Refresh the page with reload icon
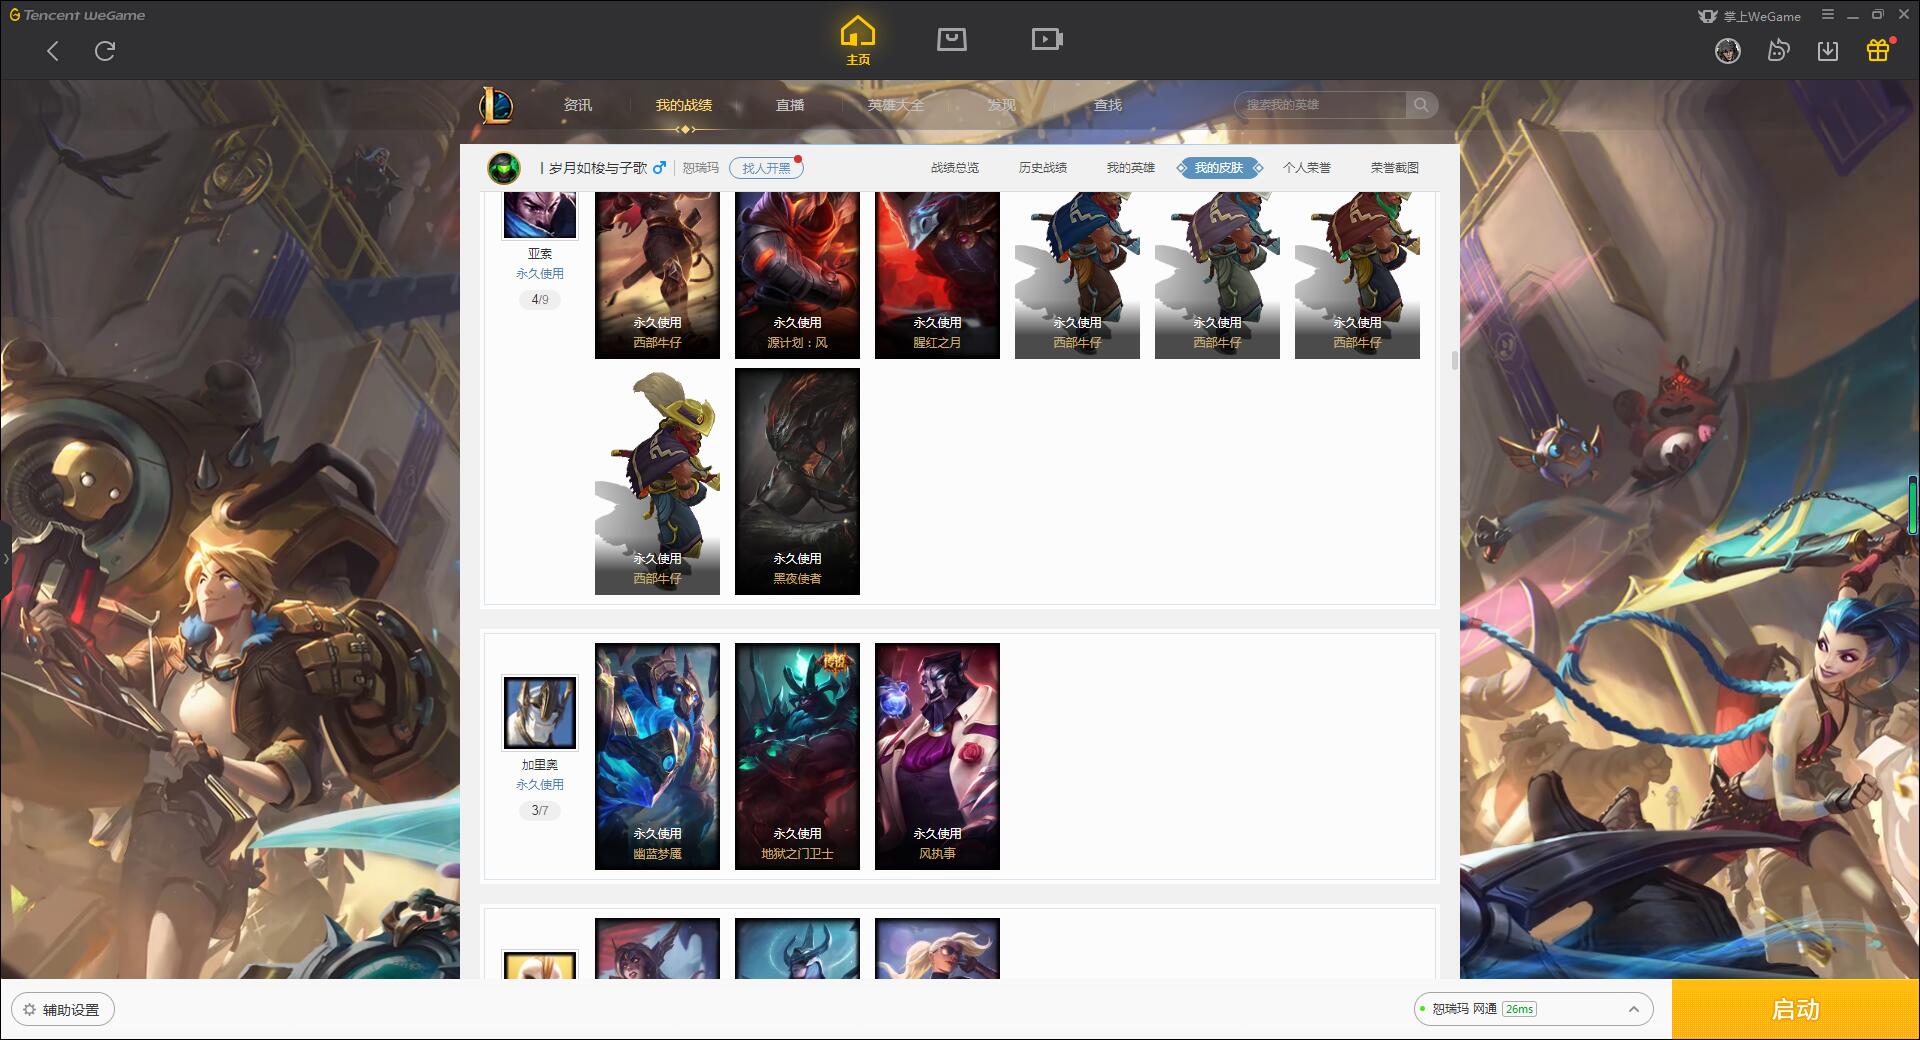Image resolution: width=1920 pixels, height=1040 pixels. tap(105, 51)
